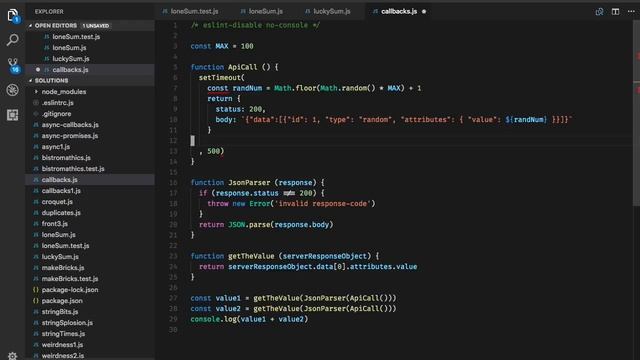Open makeBricks.js in the file tree

click(x=63, y=268)
